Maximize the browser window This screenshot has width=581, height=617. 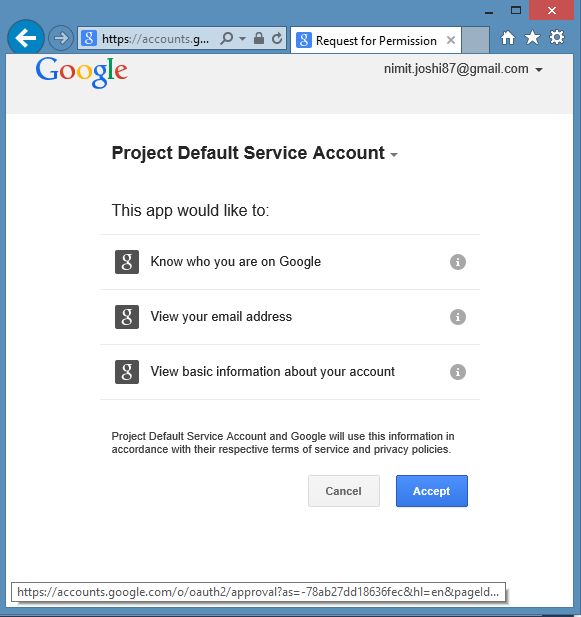(516, 10)
